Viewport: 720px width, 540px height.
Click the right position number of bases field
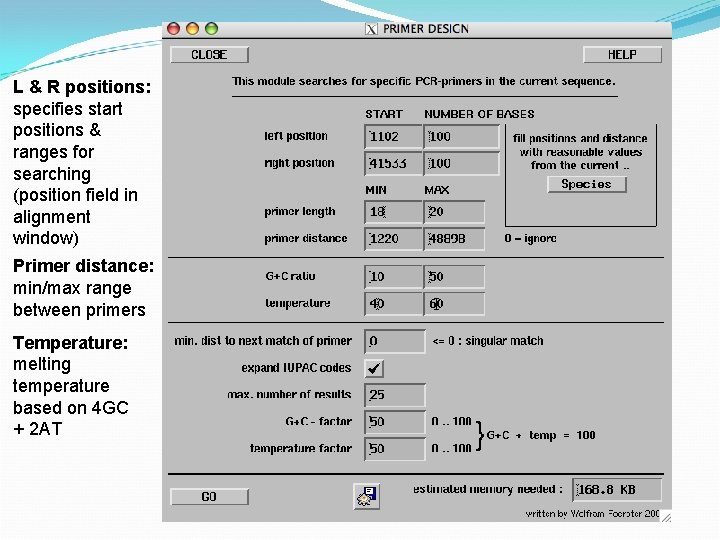tap(461, 163)
